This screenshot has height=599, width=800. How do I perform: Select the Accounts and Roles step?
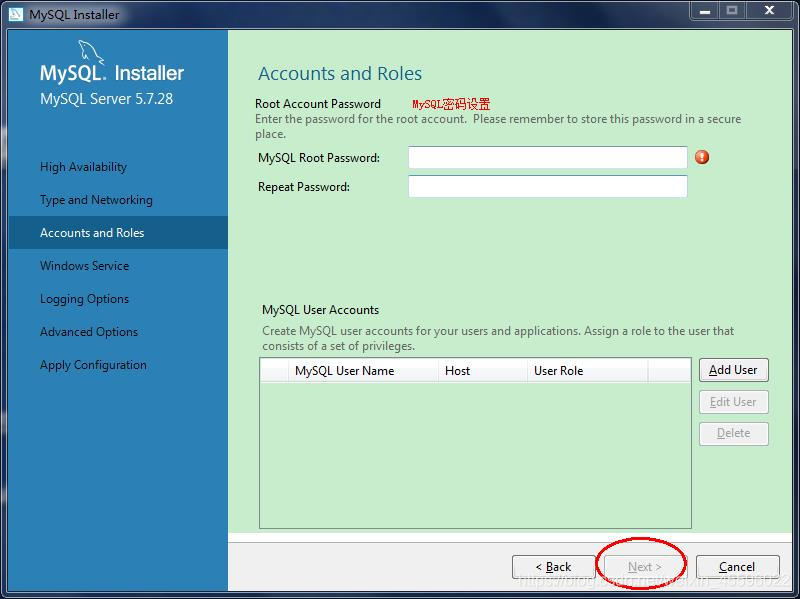coord(118,233)
